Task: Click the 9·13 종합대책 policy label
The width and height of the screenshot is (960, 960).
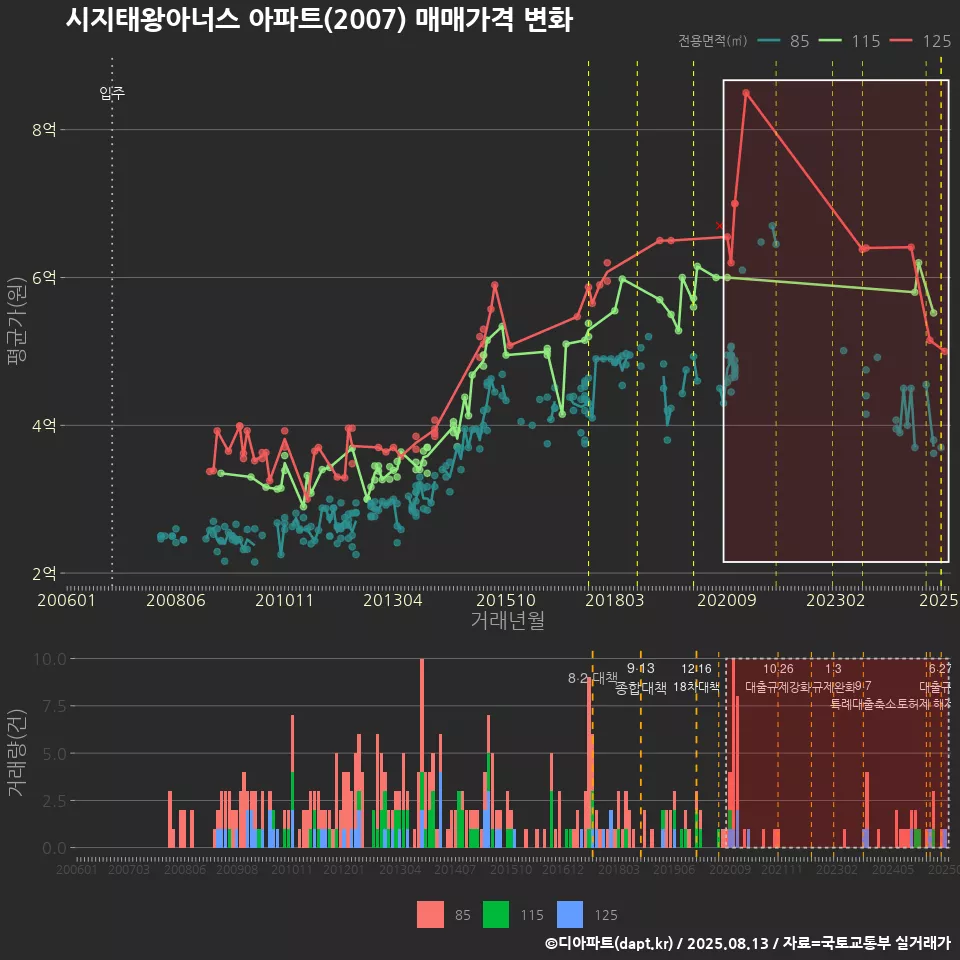Action: [x=640, y=678]
